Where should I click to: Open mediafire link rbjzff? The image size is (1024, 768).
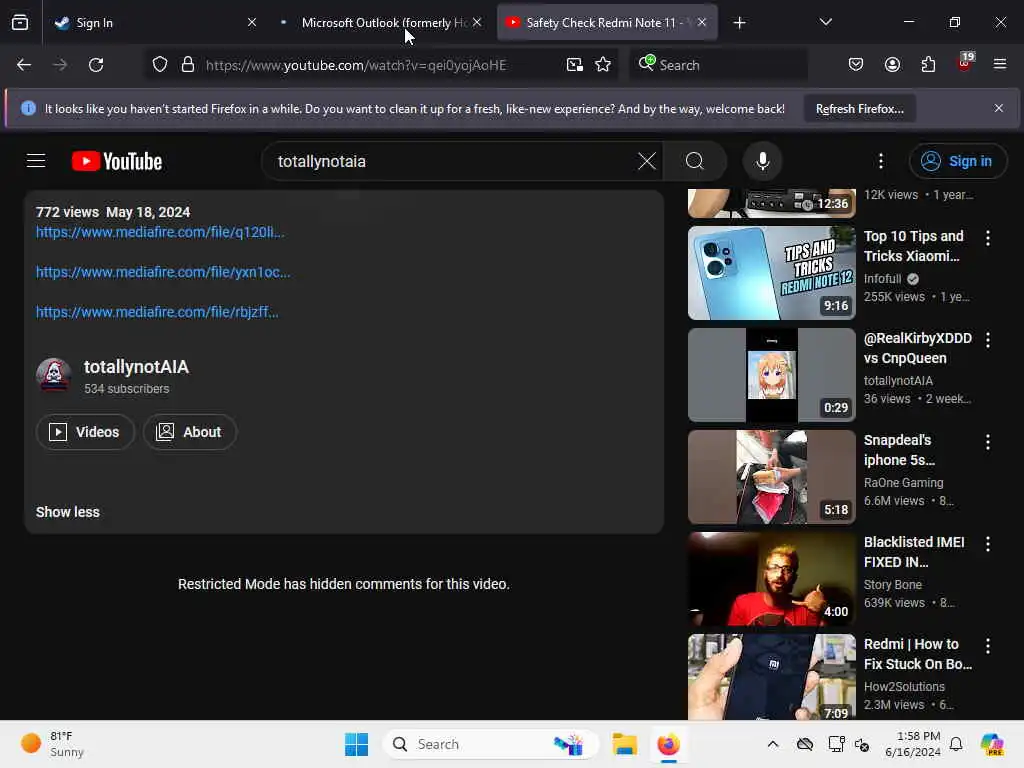157,312
